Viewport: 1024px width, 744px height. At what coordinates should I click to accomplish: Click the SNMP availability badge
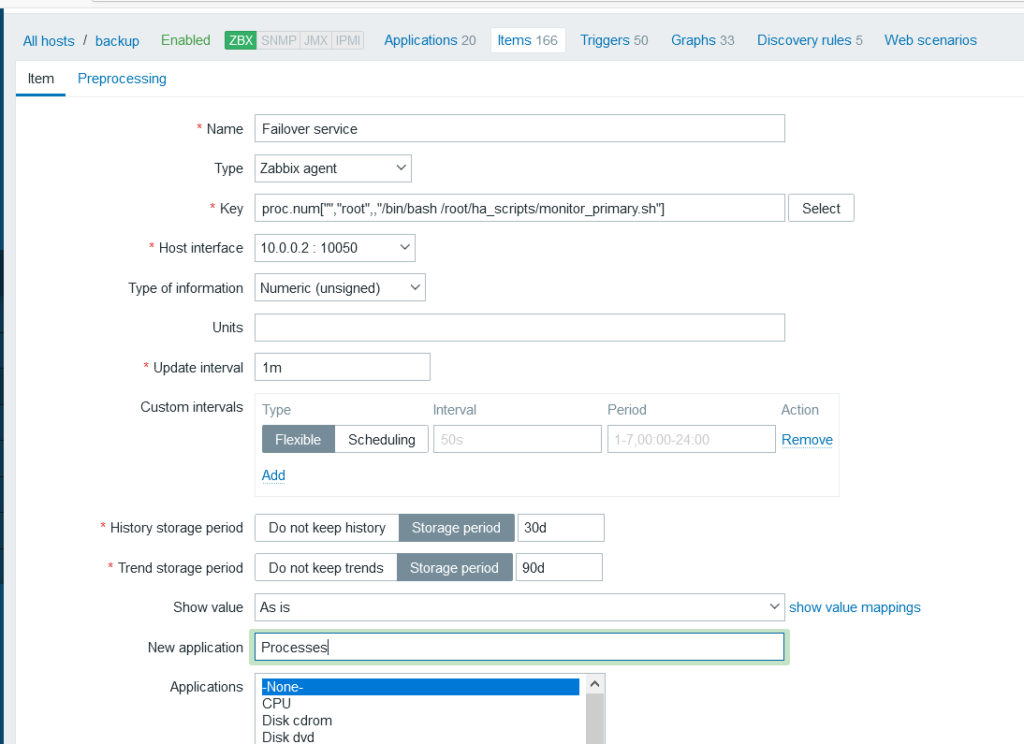click(279, 41)
